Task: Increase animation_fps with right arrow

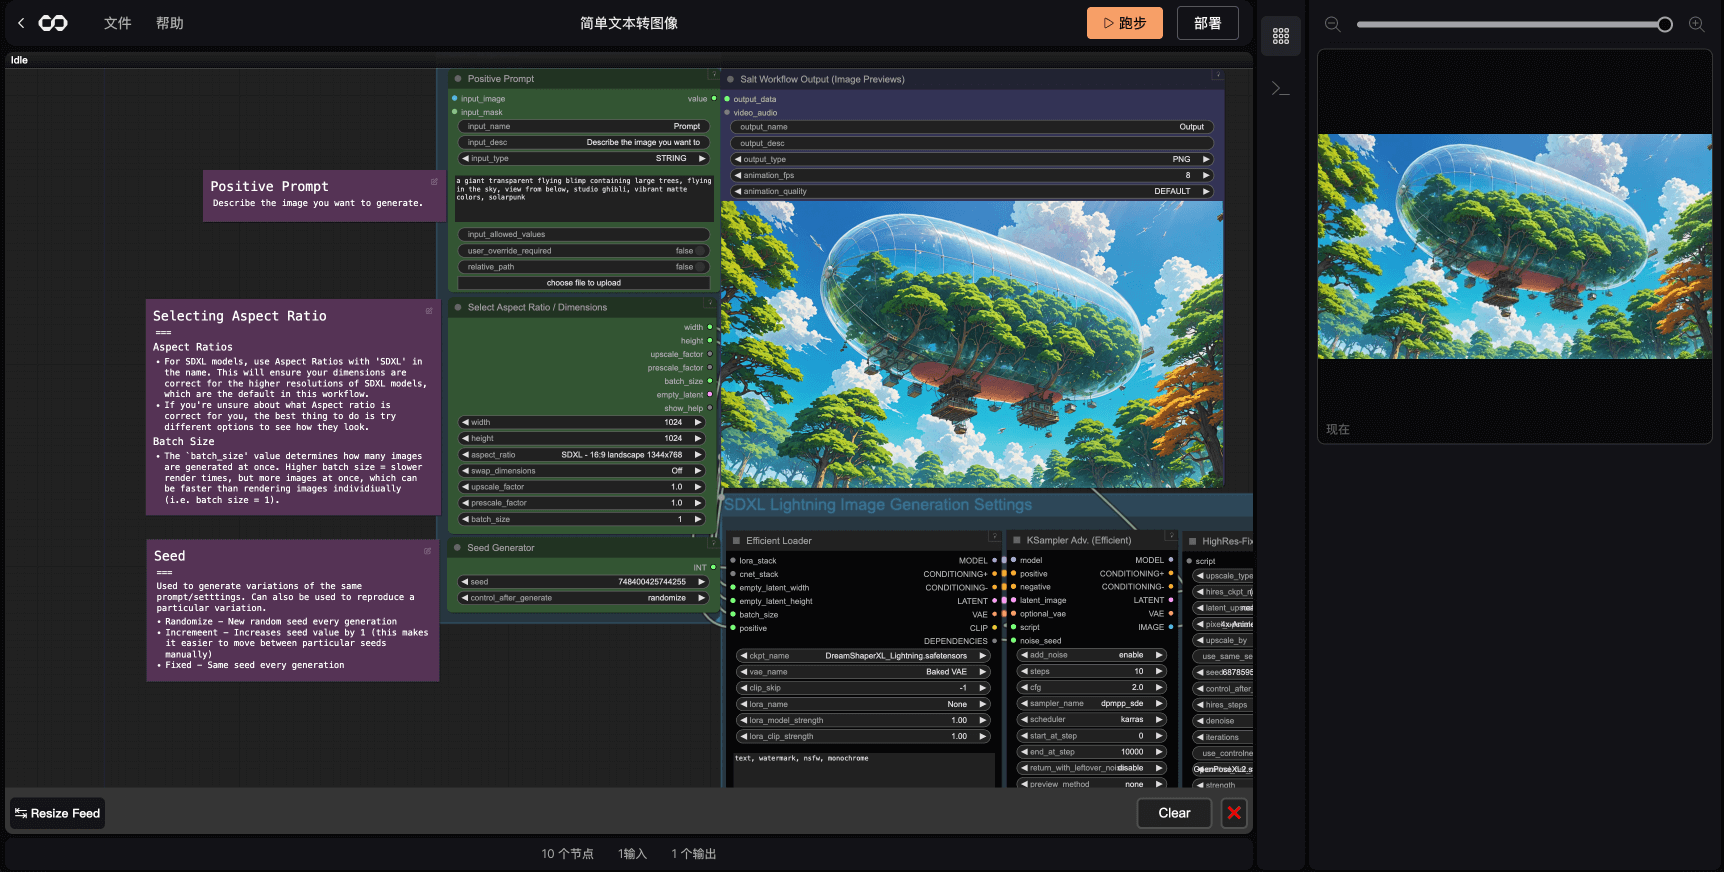Action: click(x=1206, y=175)
